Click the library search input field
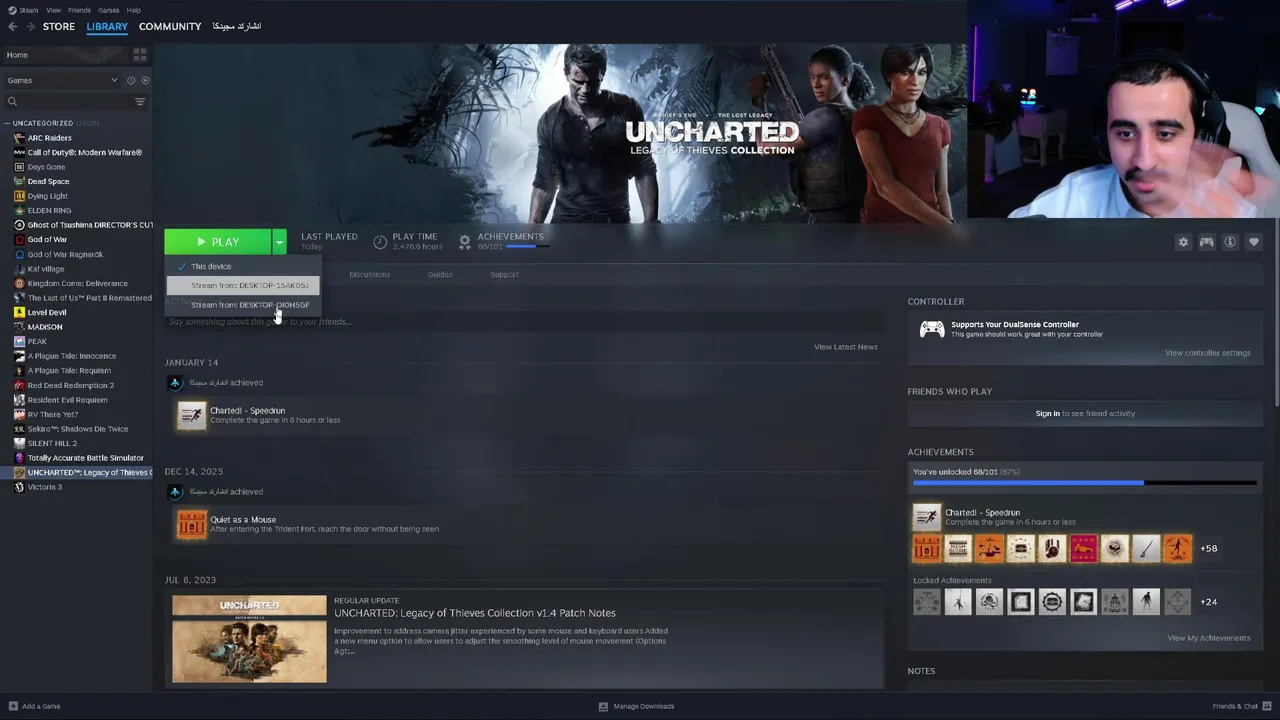The image size is (1280, 720). tap(75, 101)
